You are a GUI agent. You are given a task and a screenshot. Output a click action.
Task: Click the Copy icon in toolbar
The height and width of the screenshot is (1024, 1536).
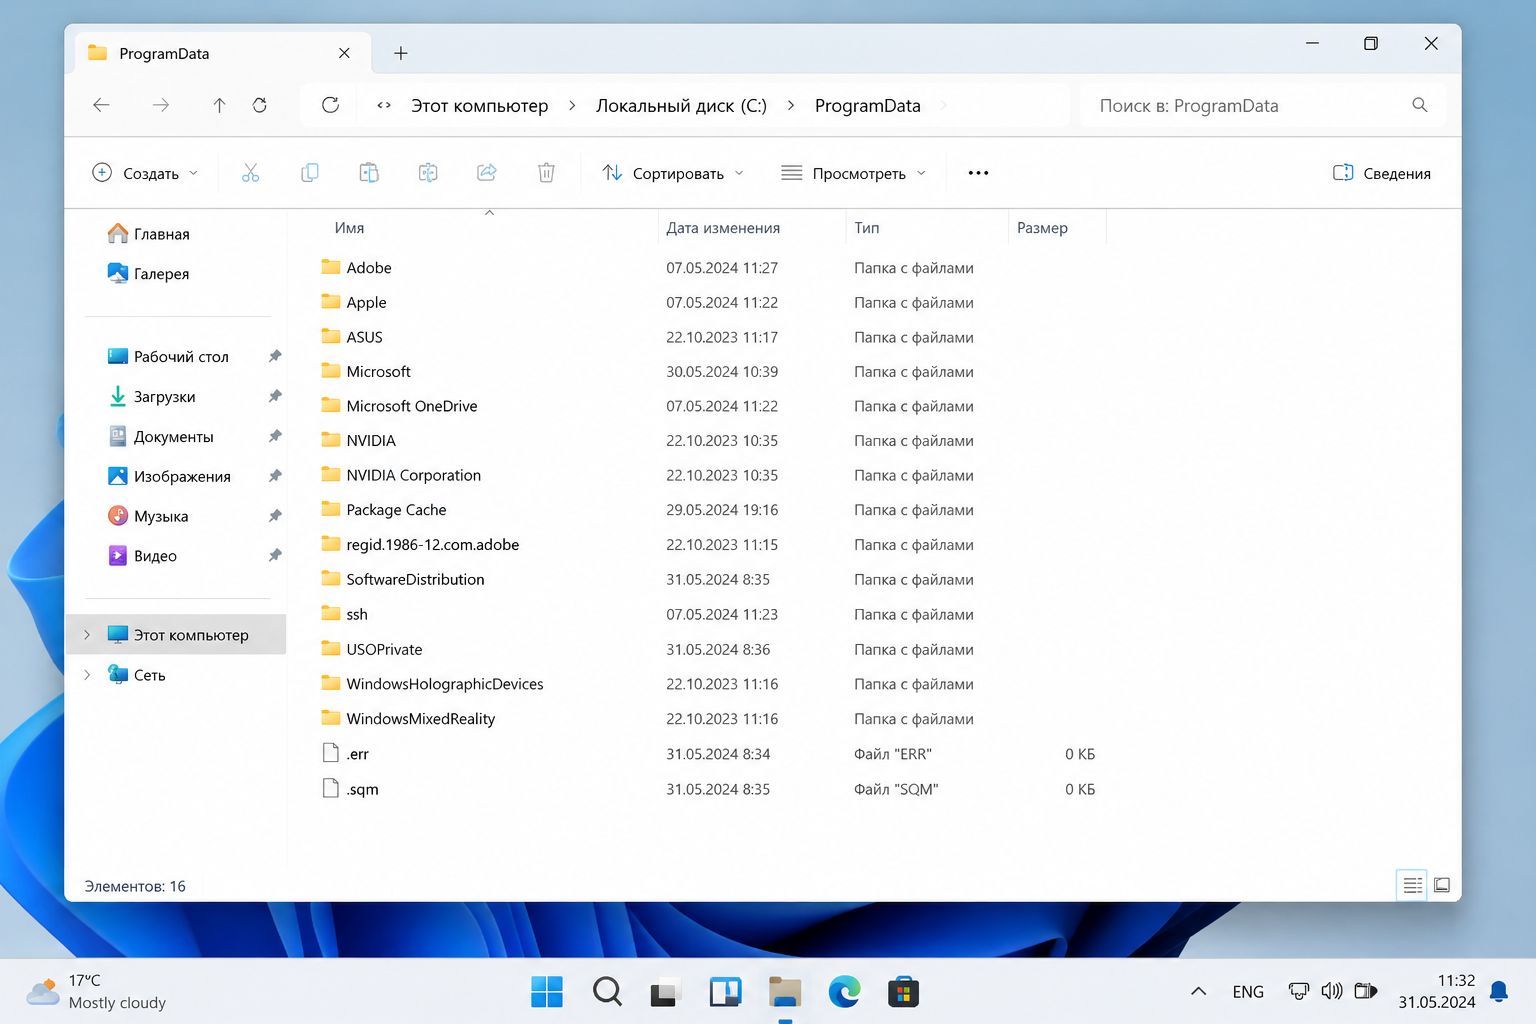coord(310,173)
